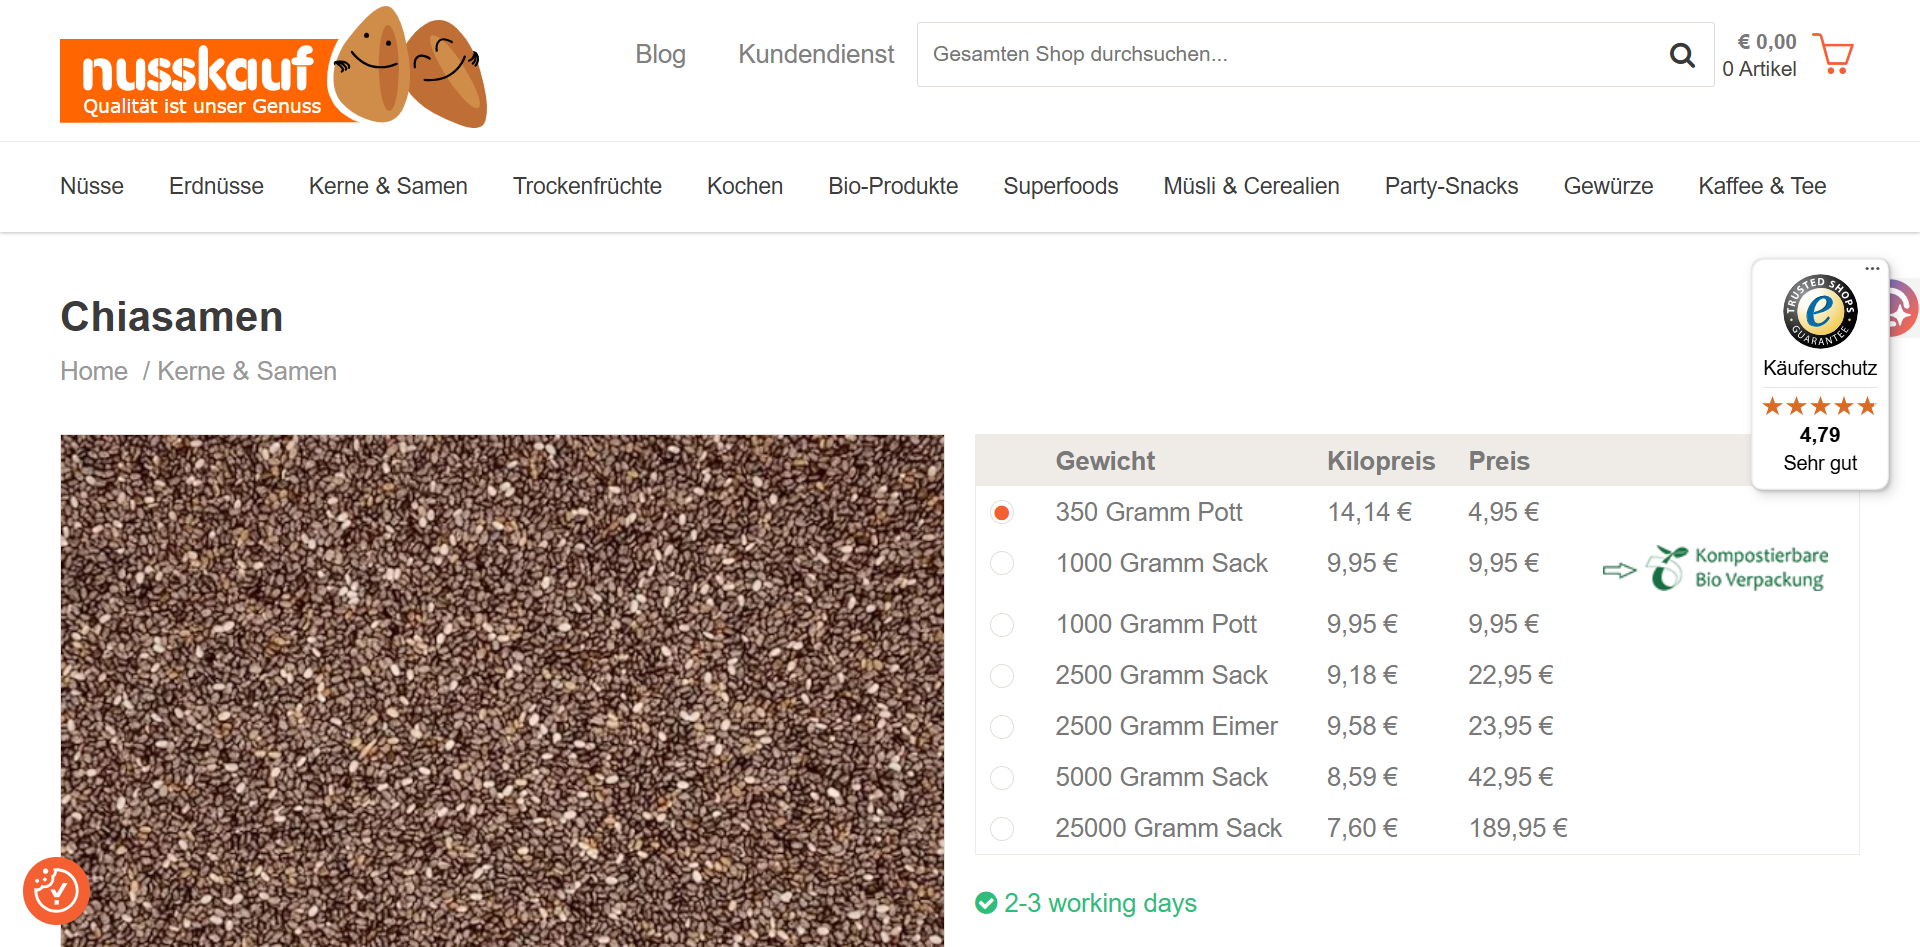1920x947 pixels.
Task: Expand the Trockenfrüchte menu
Action: 587,186
